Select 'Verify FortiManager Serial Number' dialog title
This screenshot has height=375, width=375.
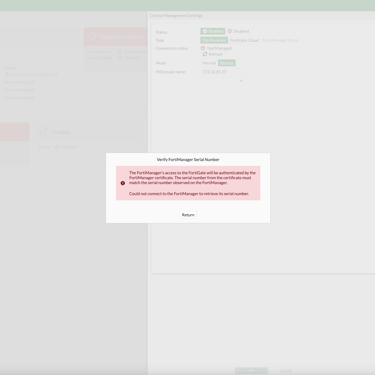coord(188,160)
